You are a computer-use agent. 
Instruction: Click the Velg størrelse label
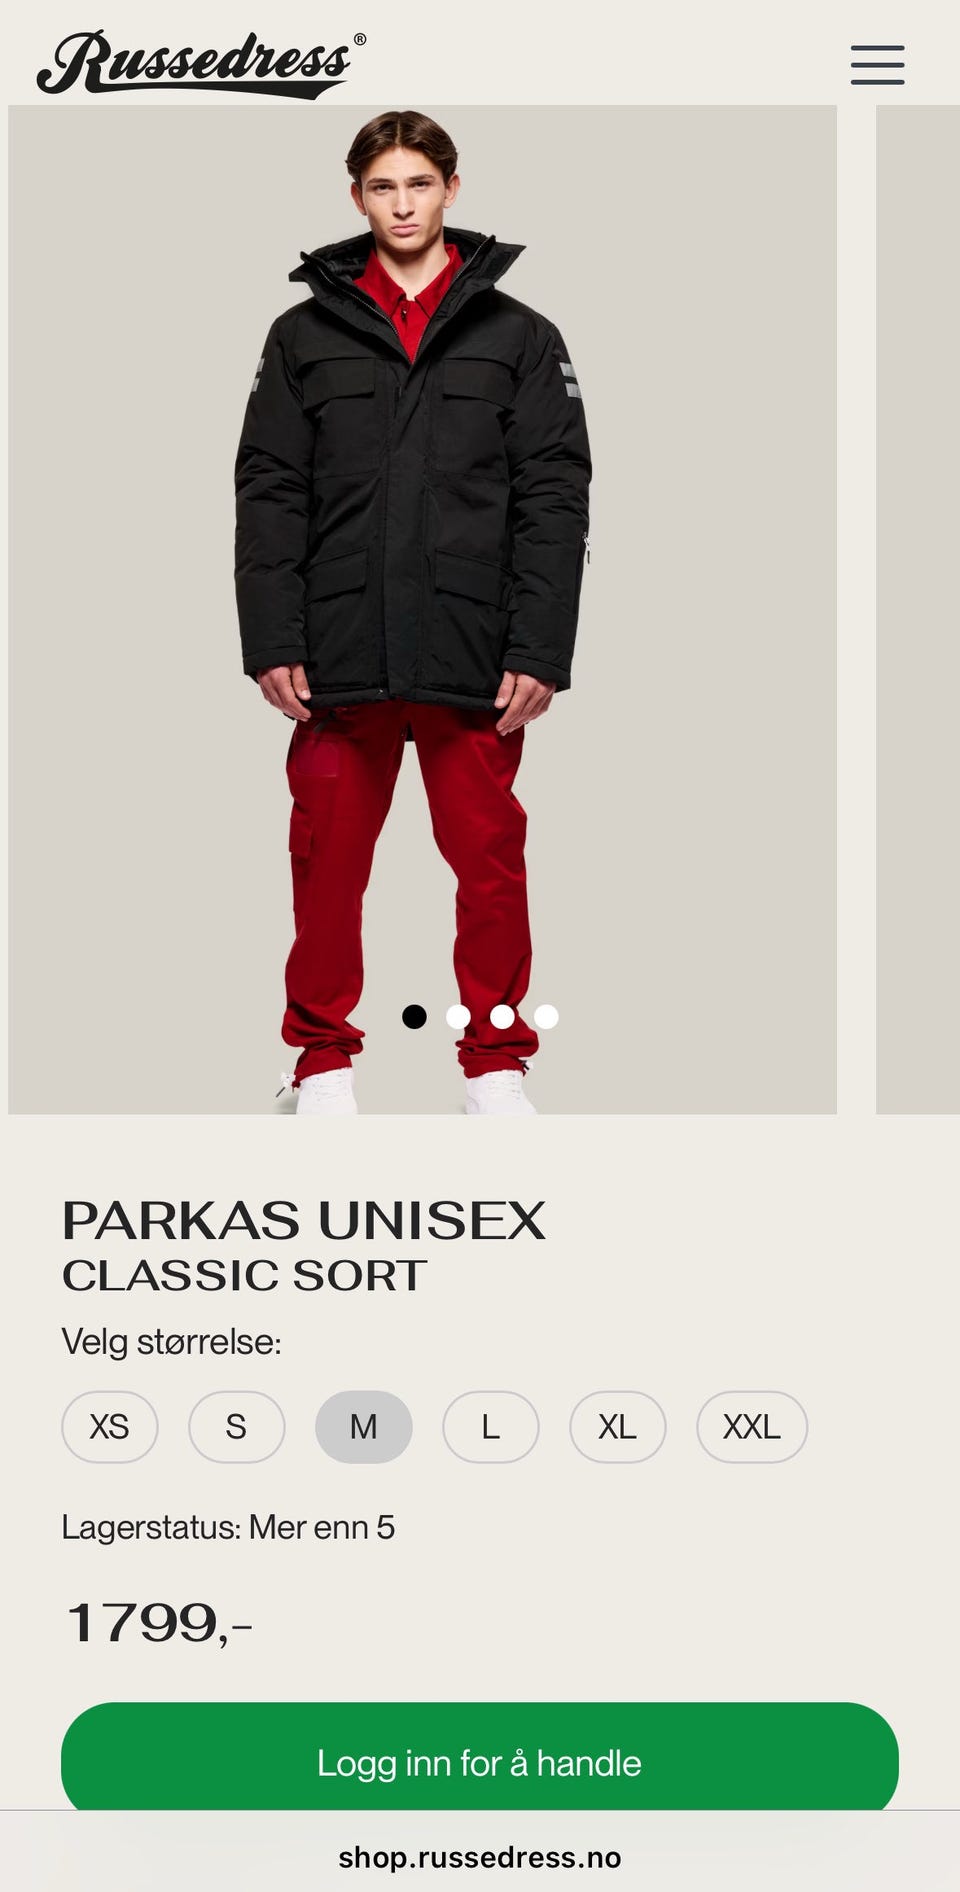(x=171, y=1341)
